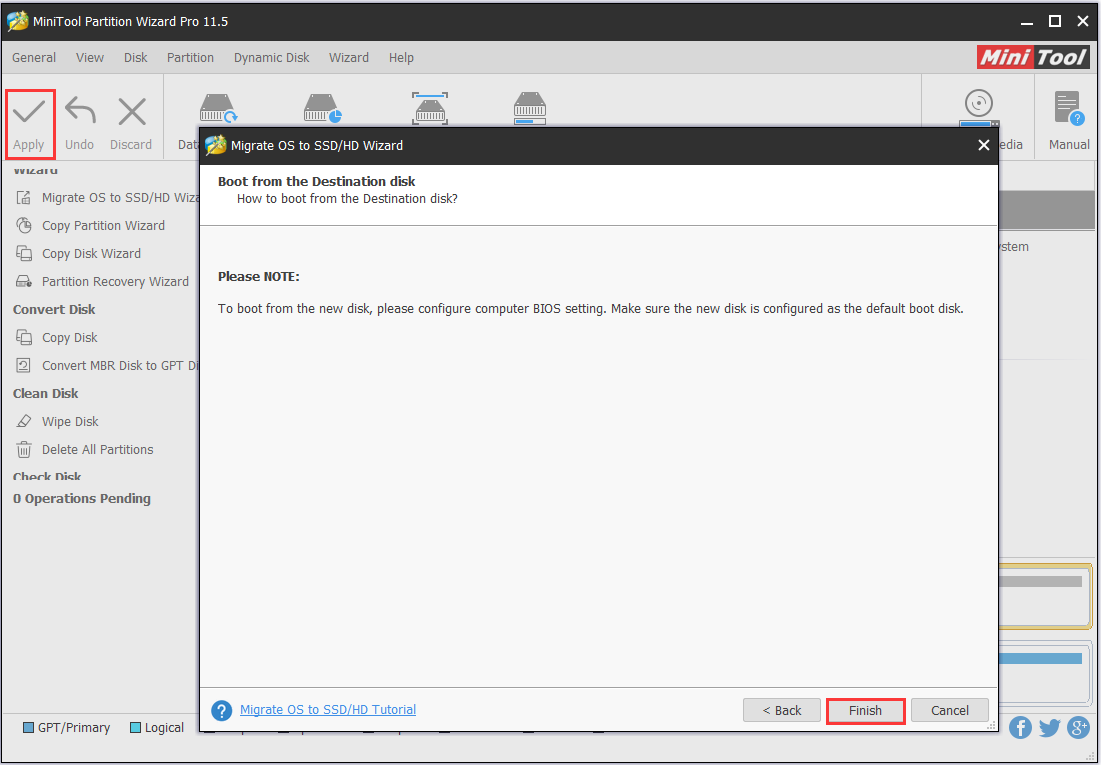
Task: Open MiniTool's Facebook page
Action: (x=1020, y=728)
